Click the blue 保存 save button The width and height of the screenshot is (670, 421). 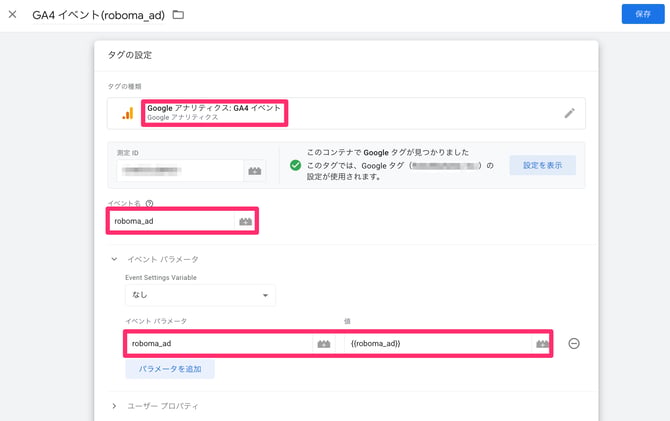(643, 14)
